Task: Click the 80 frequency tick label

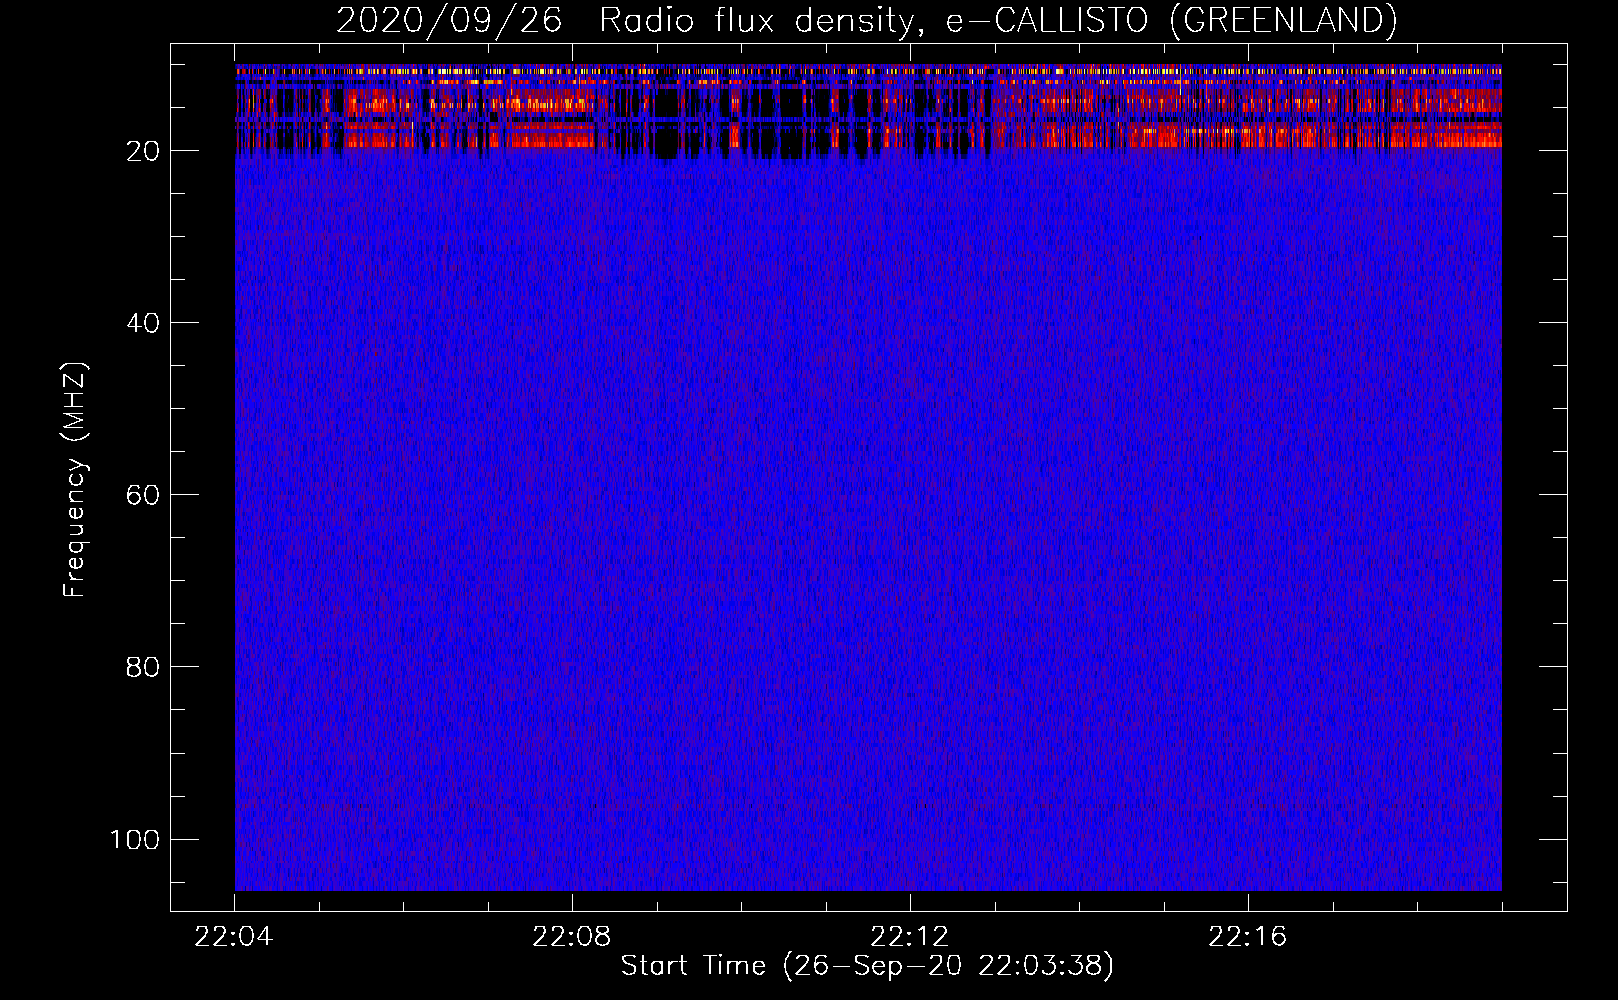Action: click(143, 667)
